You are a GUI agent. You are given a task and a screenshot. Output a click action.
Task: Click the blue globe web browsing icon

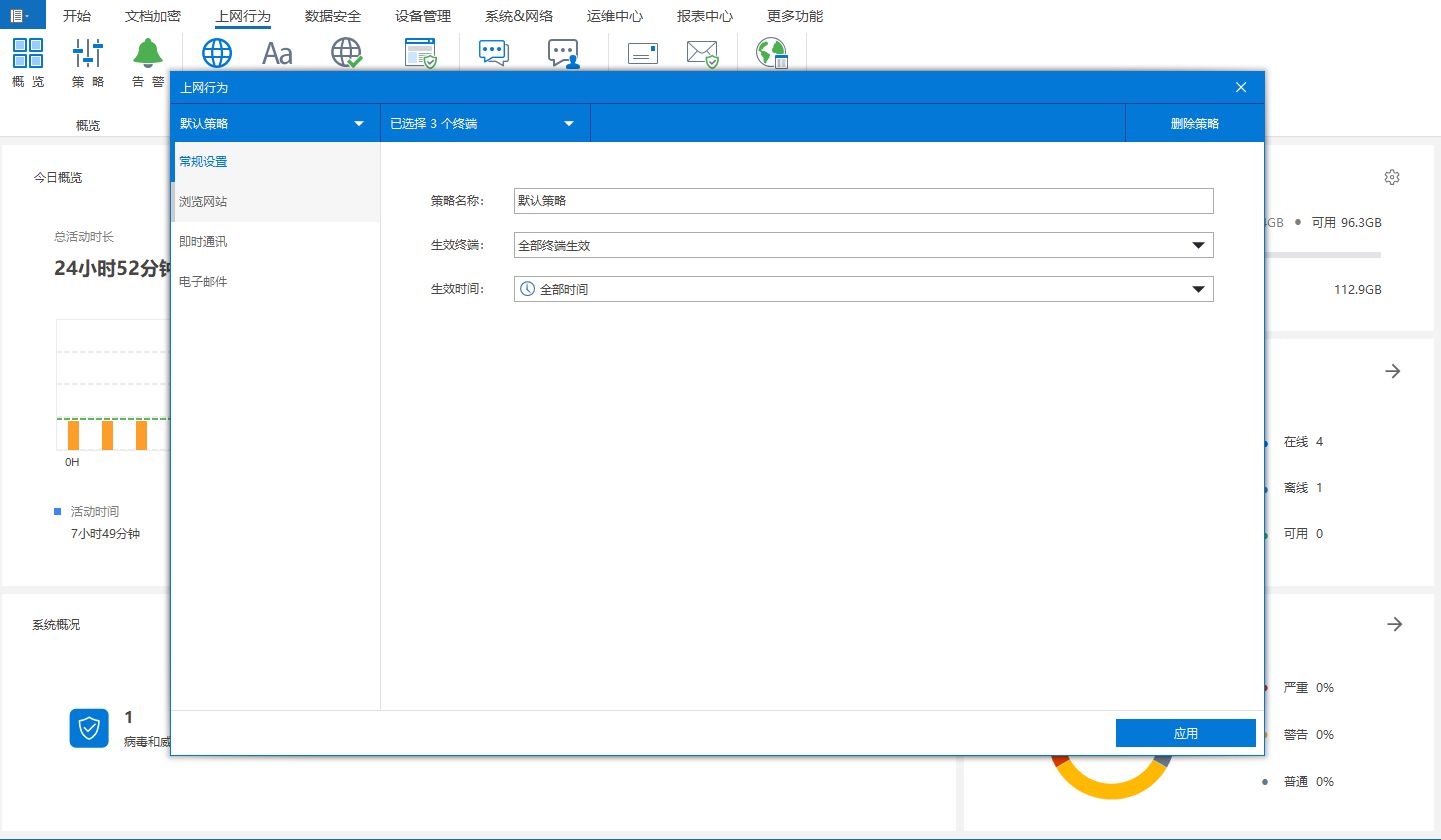click(217, 53)
